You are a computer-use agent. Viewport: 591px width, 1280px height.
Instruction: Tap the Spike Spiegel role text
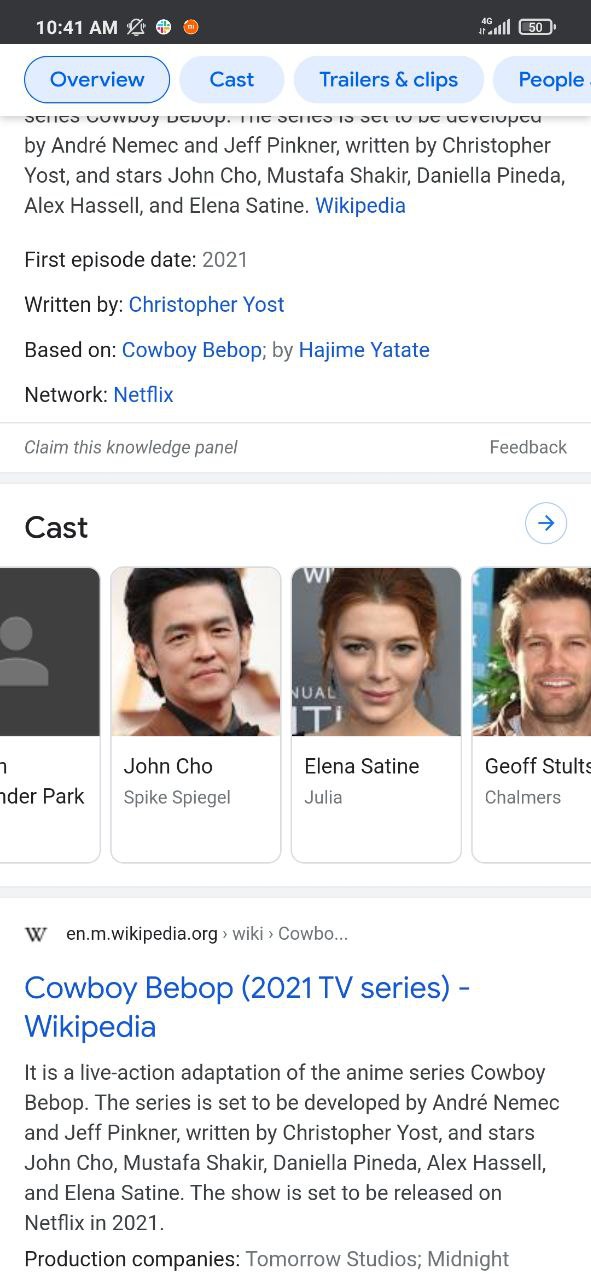[x=177, y=798]
